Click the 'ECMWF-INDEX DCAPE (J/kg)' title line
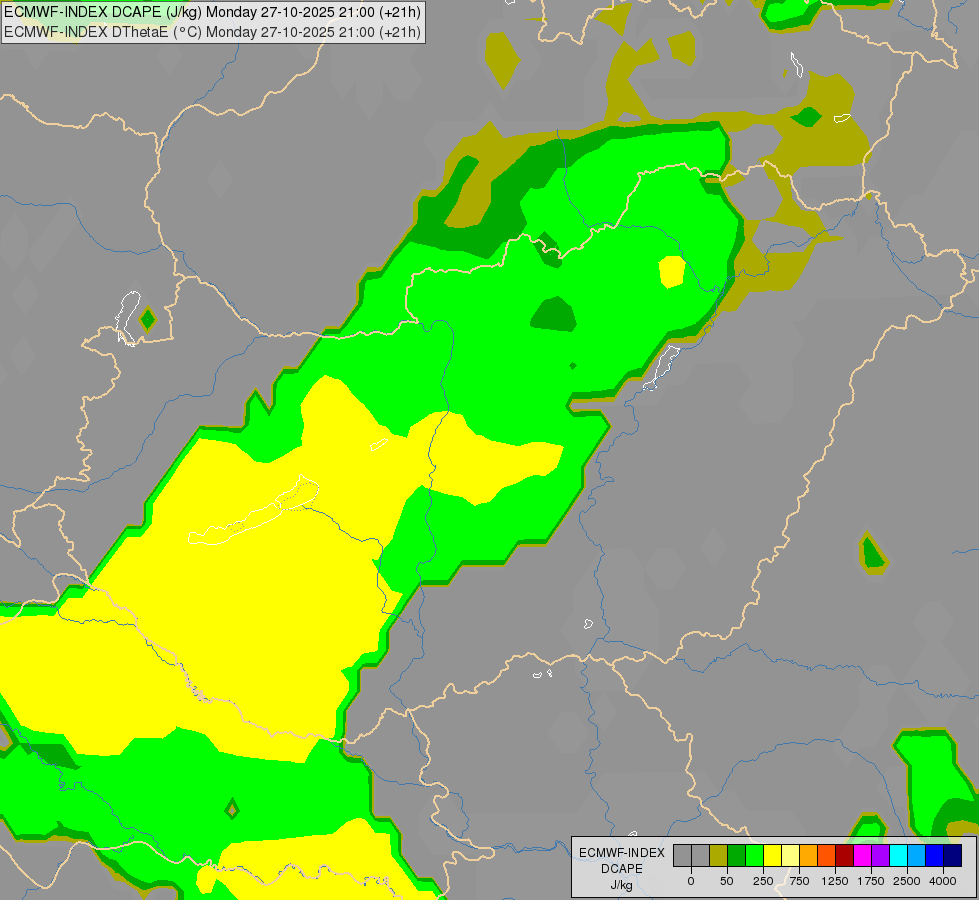This screenshot has height=900, width=979. coord(212,12)
